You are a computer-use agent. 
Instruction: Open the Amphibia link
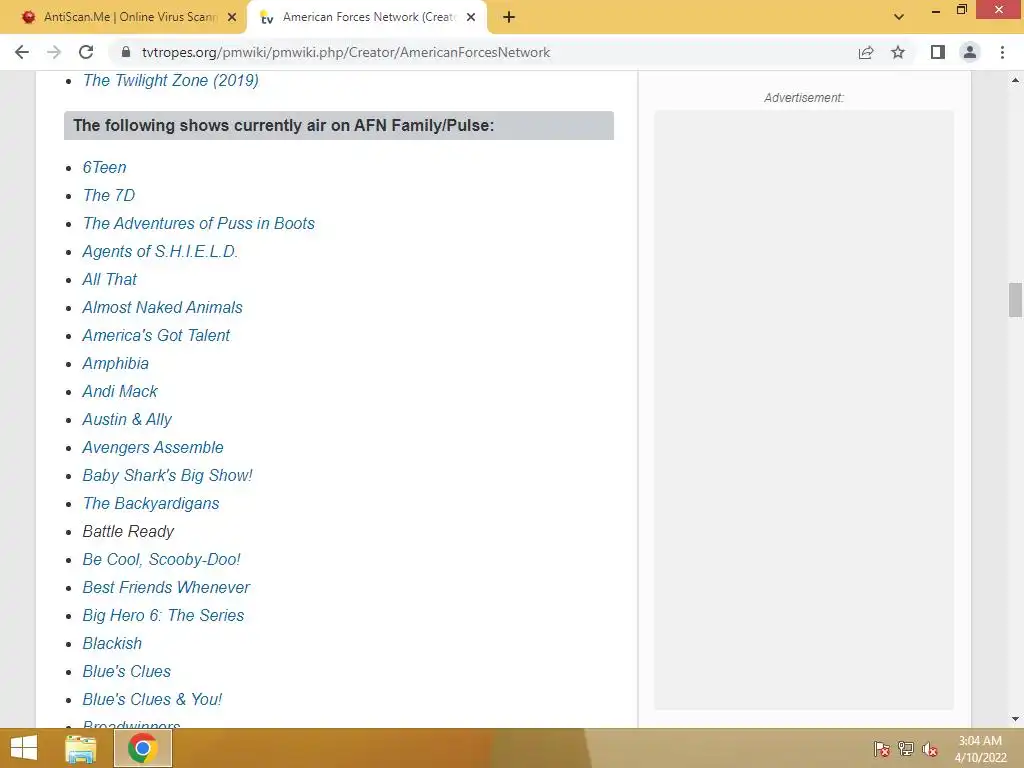[116, 364]
